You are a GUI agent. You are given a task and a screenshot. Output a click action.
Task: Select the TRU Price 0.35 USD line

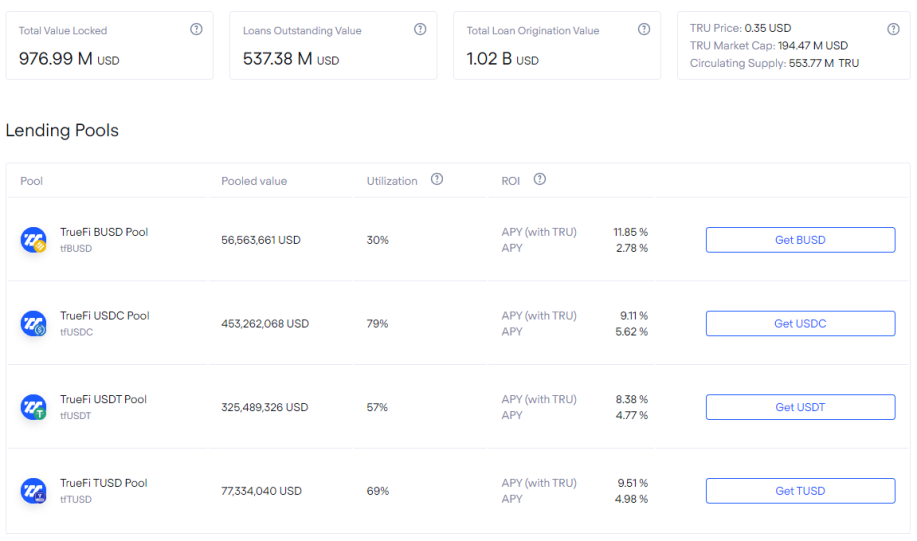740,28
